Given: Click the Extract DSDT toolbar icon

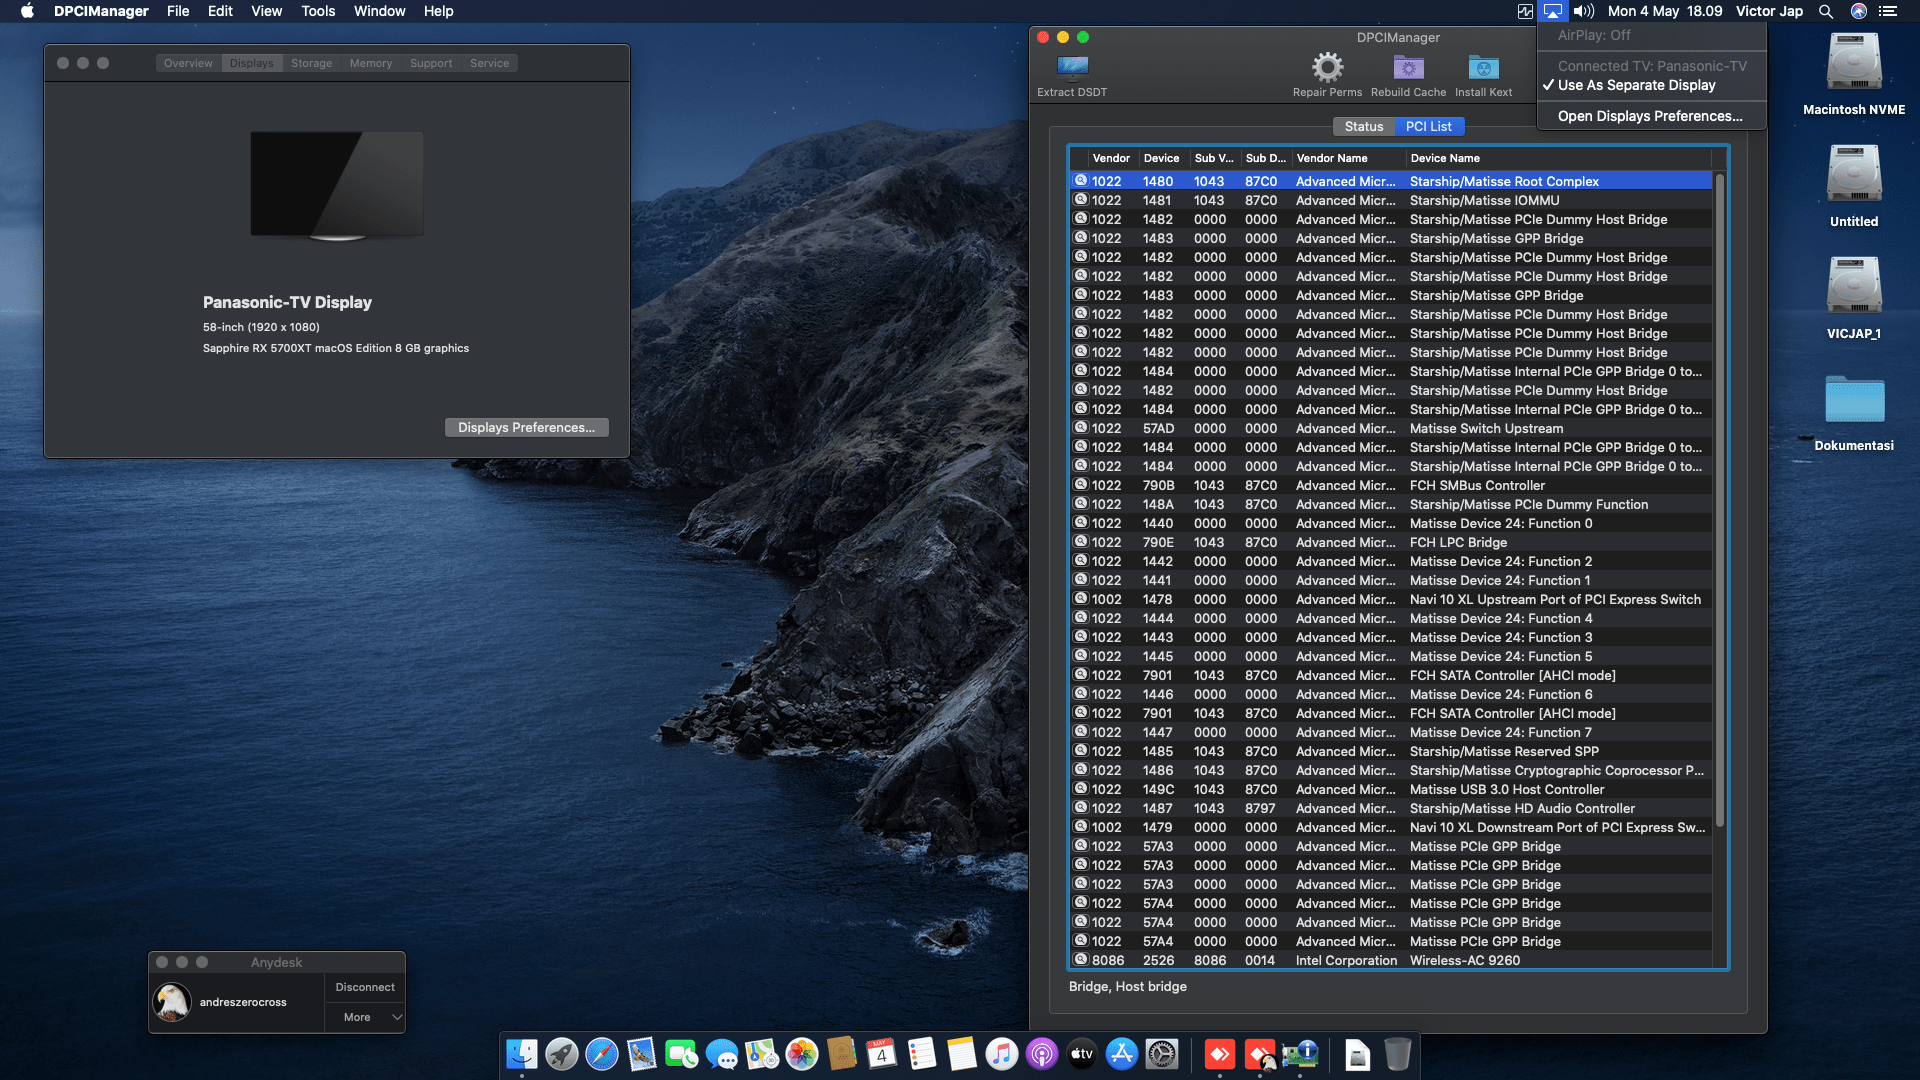Looking at the screenshot, I should (x=1072, y=68).
